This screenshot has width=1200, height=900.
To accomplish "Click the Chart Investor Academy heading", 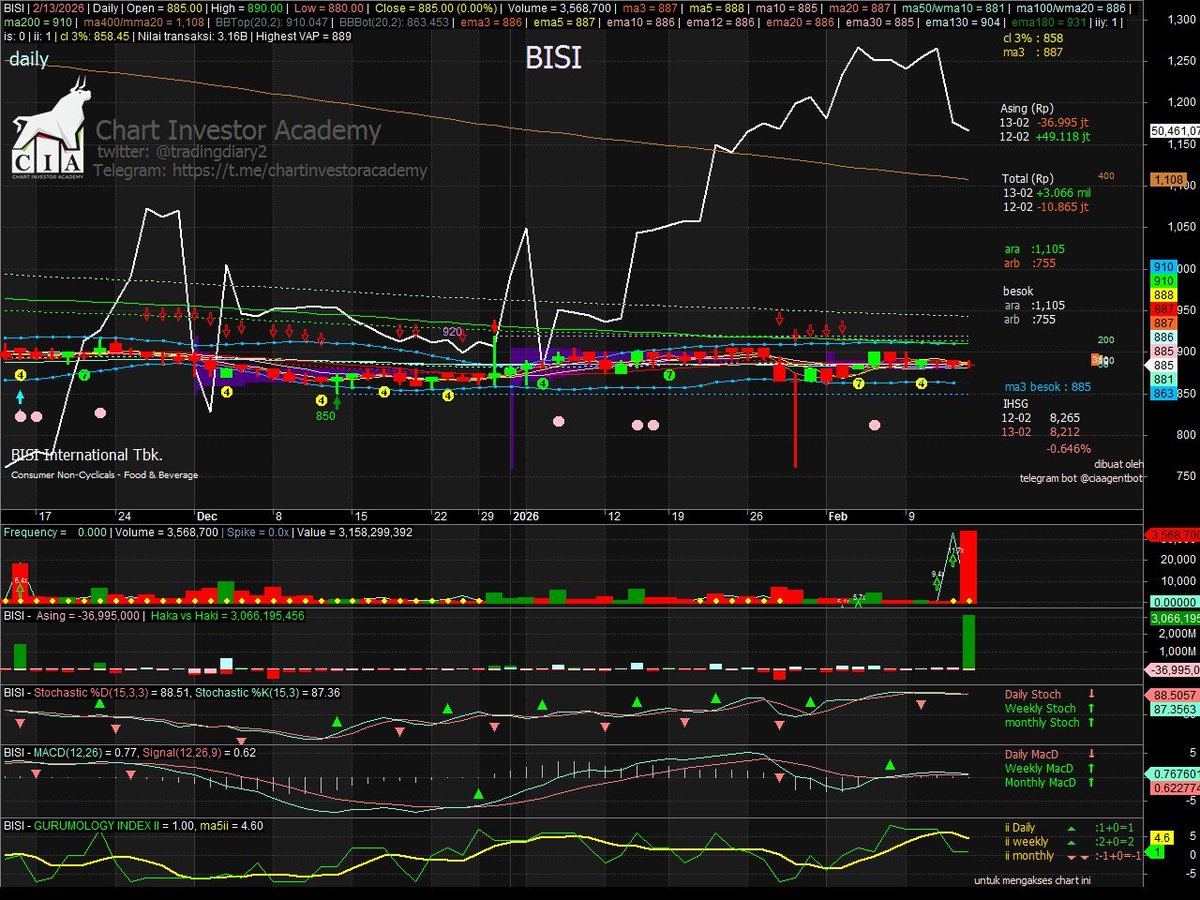I will pyautogui.click(x=238, y=131).
